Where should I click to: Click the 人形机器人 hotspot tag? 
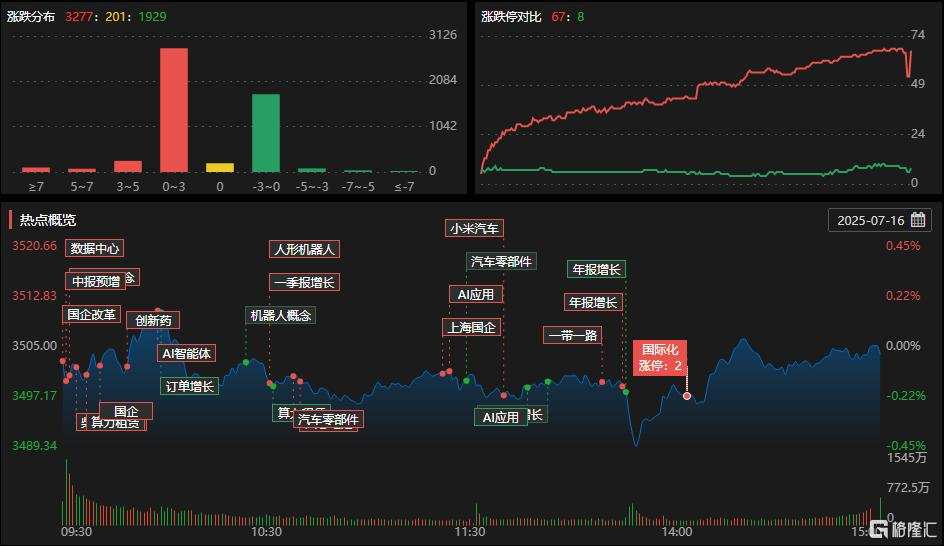click(304, 249)
